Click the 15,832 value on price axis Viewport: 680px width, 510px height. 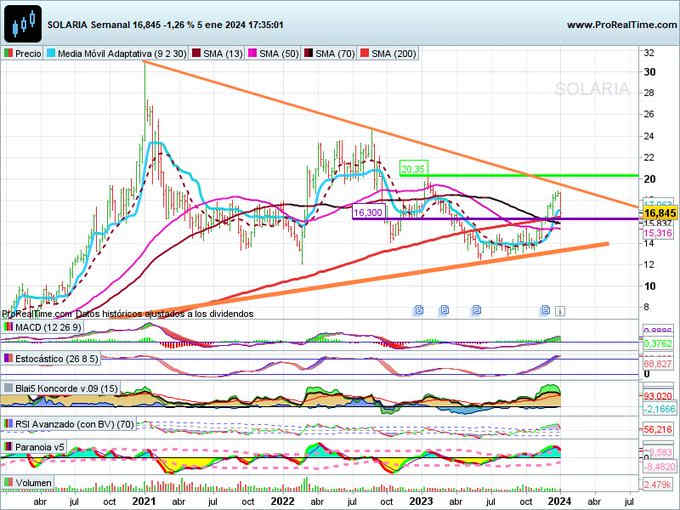pyautogui.click(x=657, y=223)
